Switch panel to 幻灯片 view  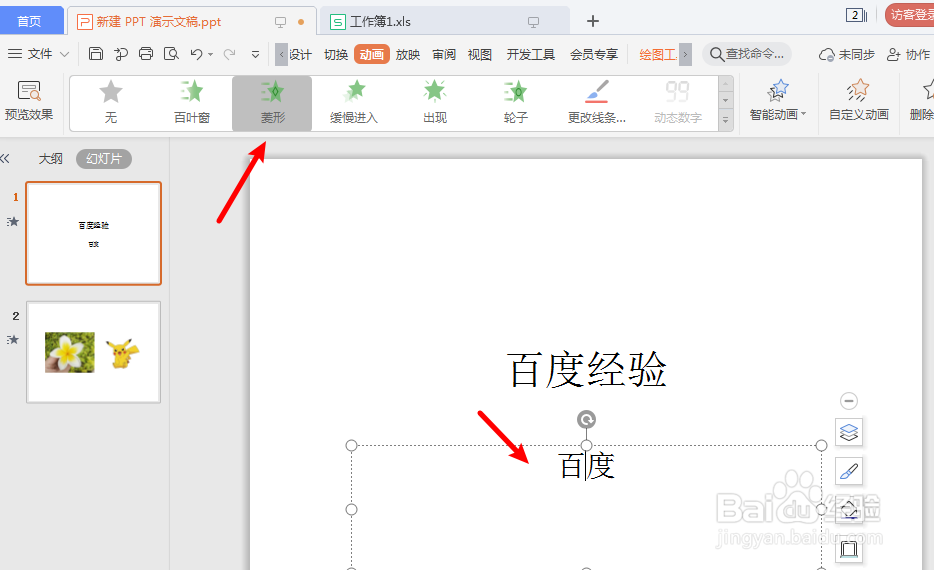tap(104, 158)
